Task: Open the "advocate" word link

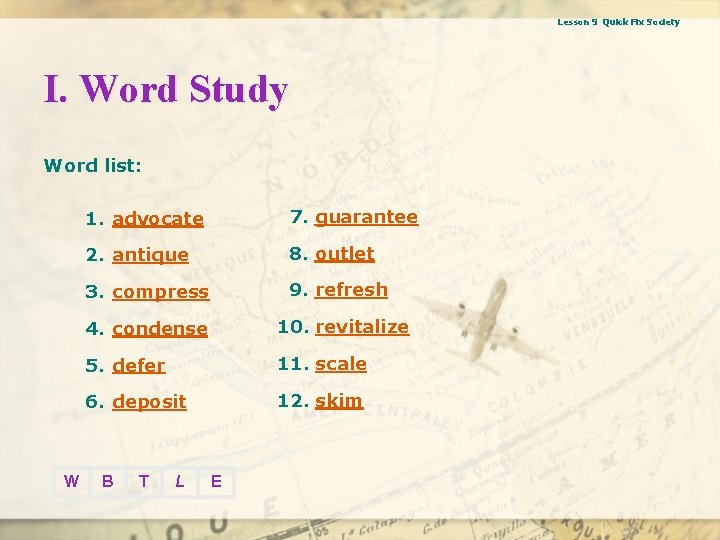Action: pos(158,219)
